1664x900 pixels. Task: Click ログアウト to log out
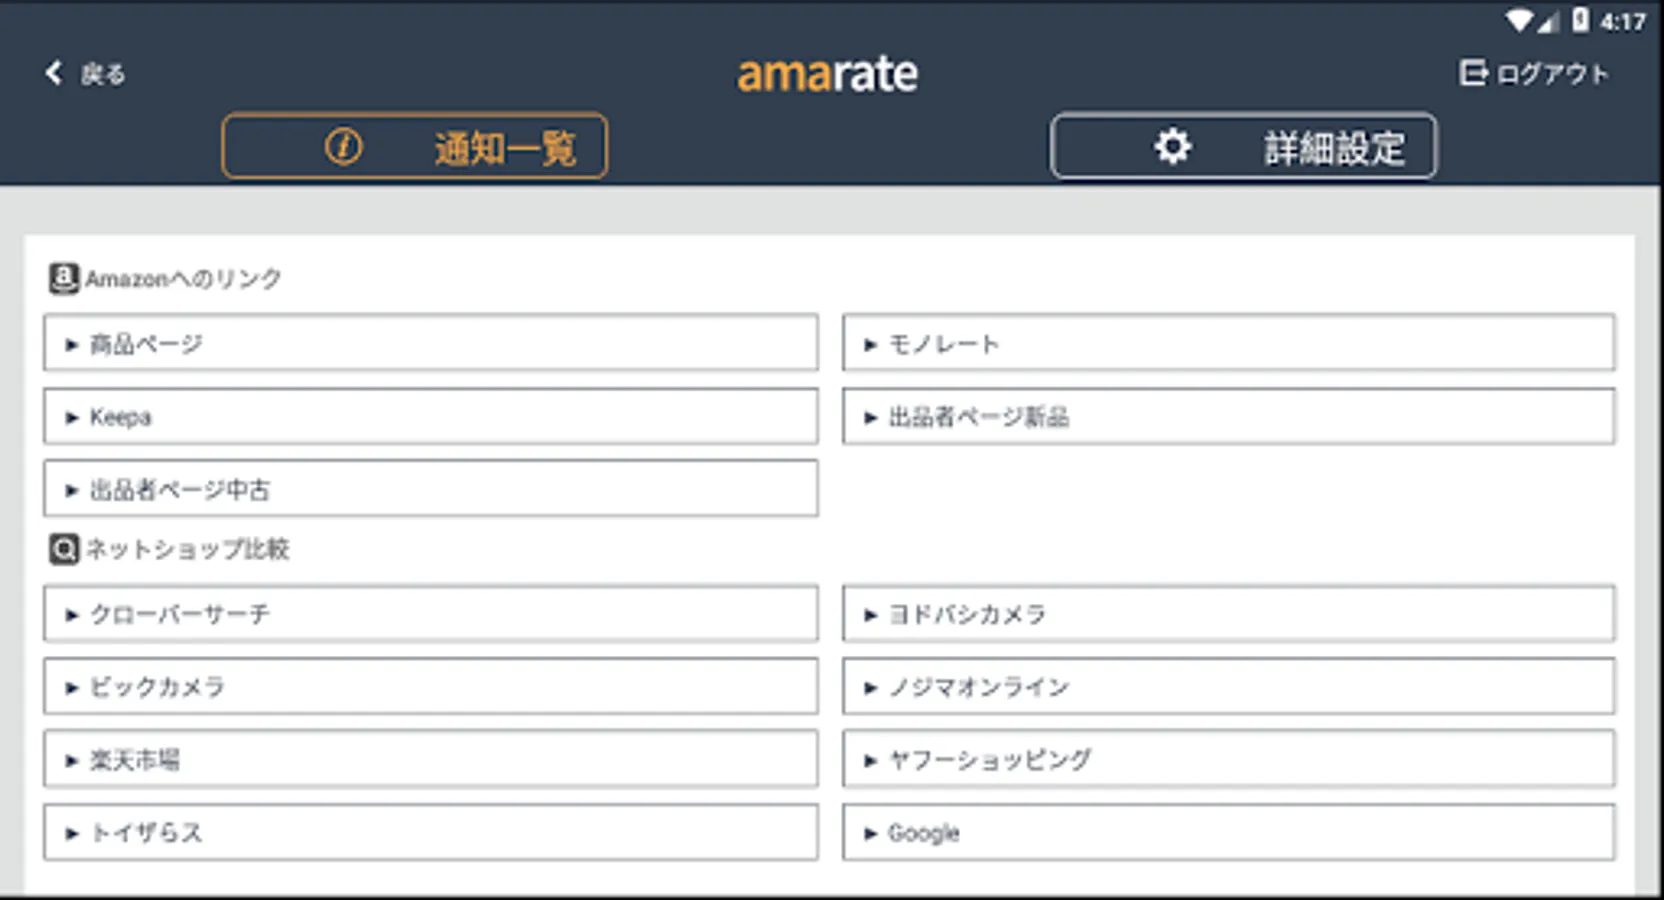pyautogui.click(x=1550, y=73)
